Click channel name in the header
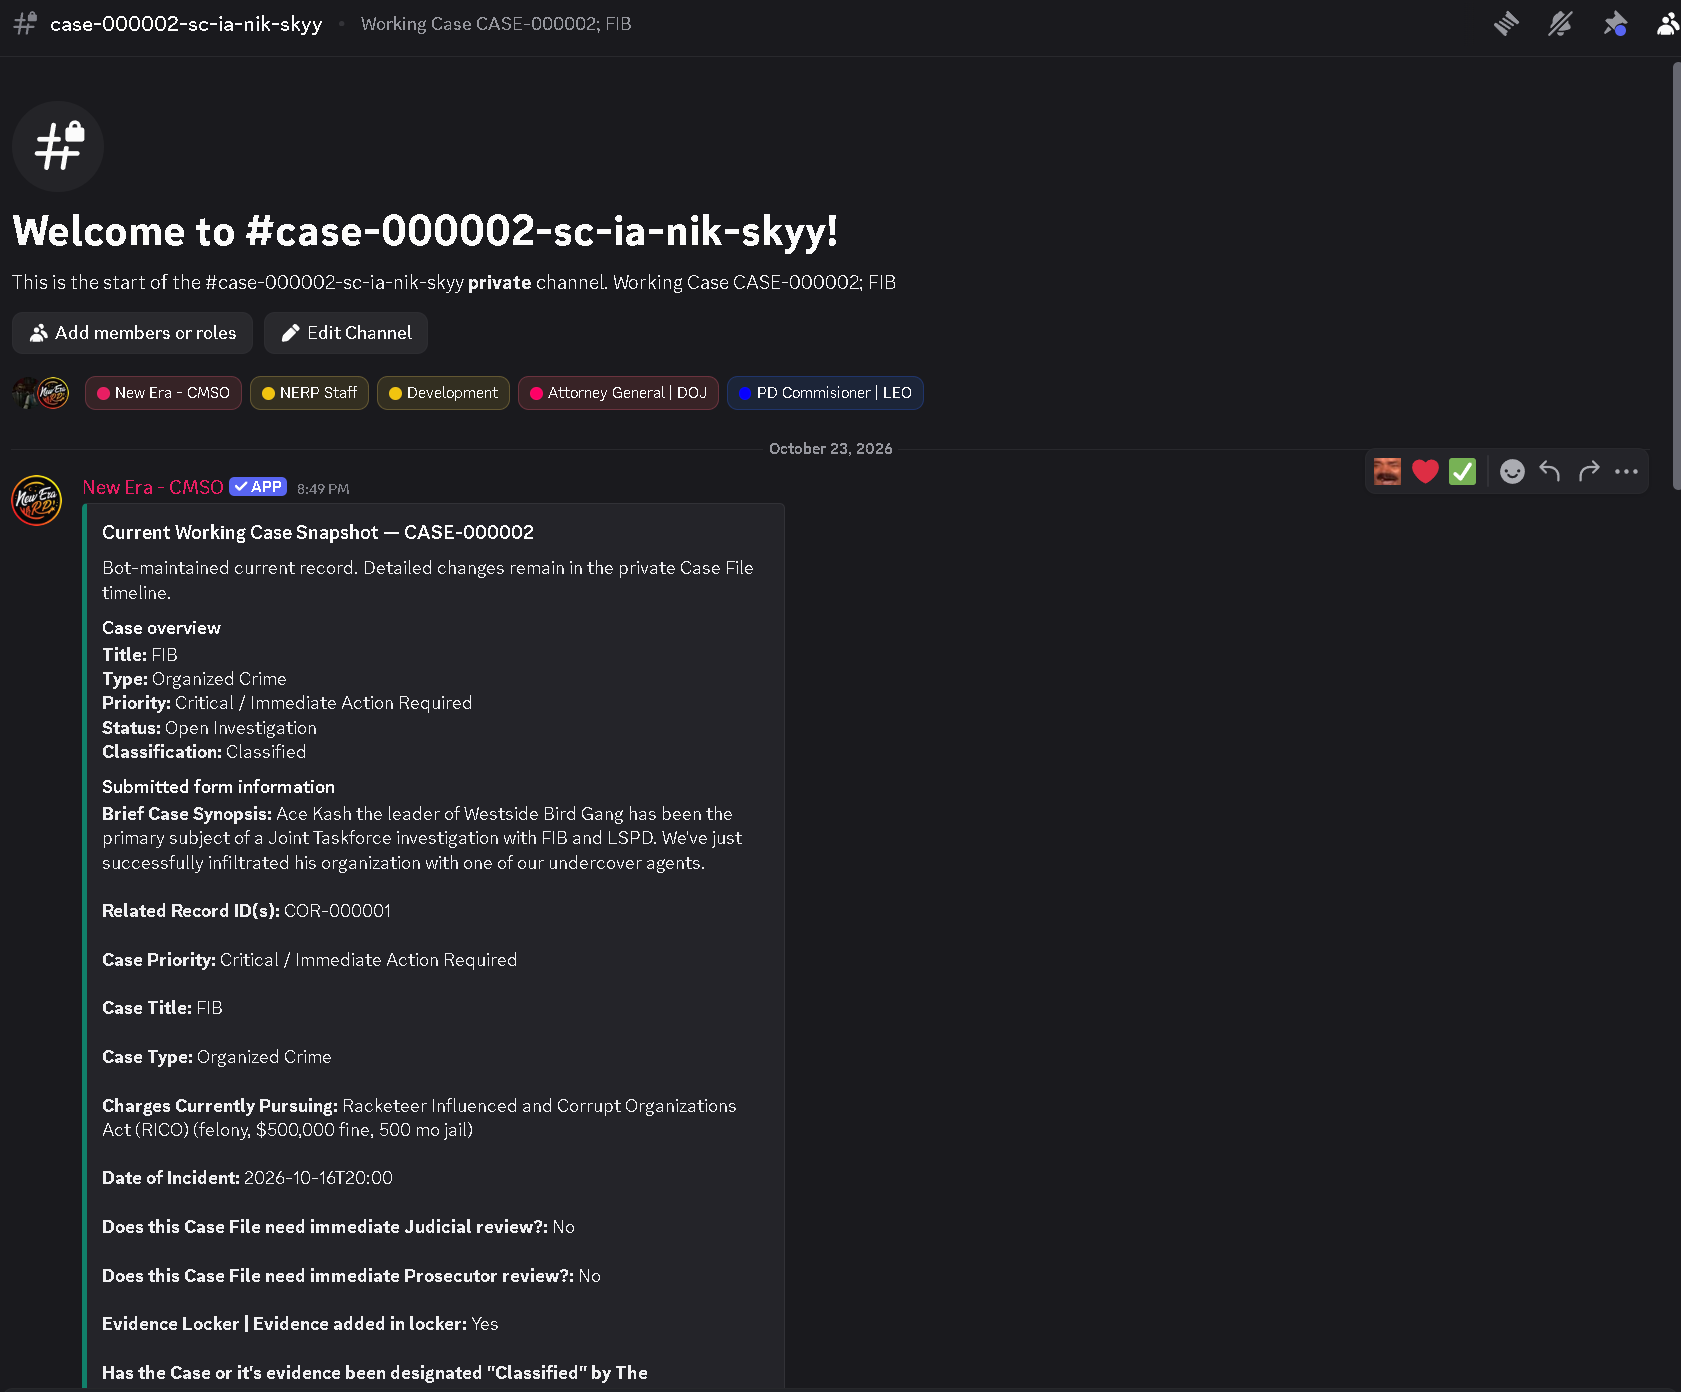The width and height of the screenshot is (1681, 1392). pos(186,24)
